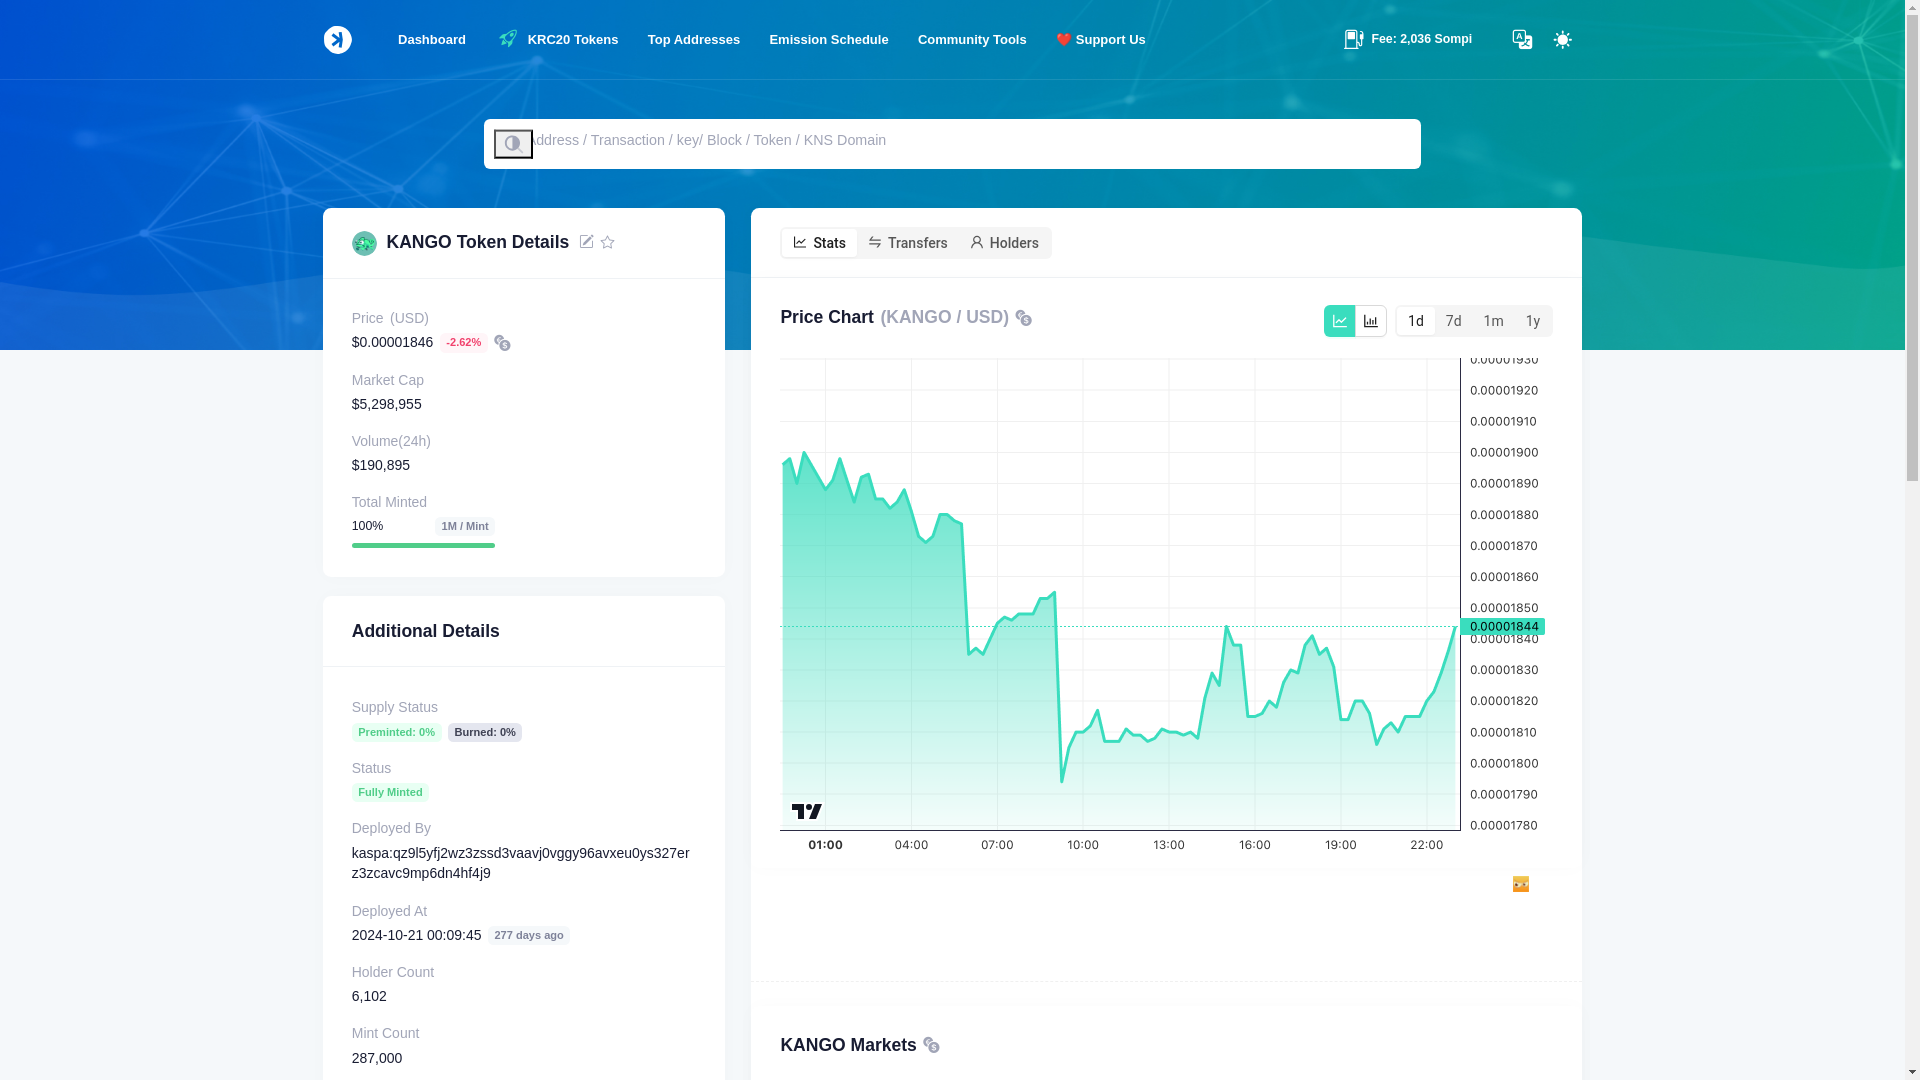
Task: Switch to the Transfers tab
Action: pos(908,243)
